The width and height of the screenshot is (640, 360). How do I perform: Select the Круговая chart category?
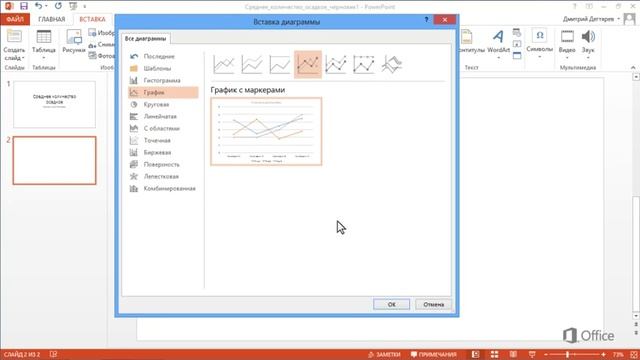click(163, 104)
